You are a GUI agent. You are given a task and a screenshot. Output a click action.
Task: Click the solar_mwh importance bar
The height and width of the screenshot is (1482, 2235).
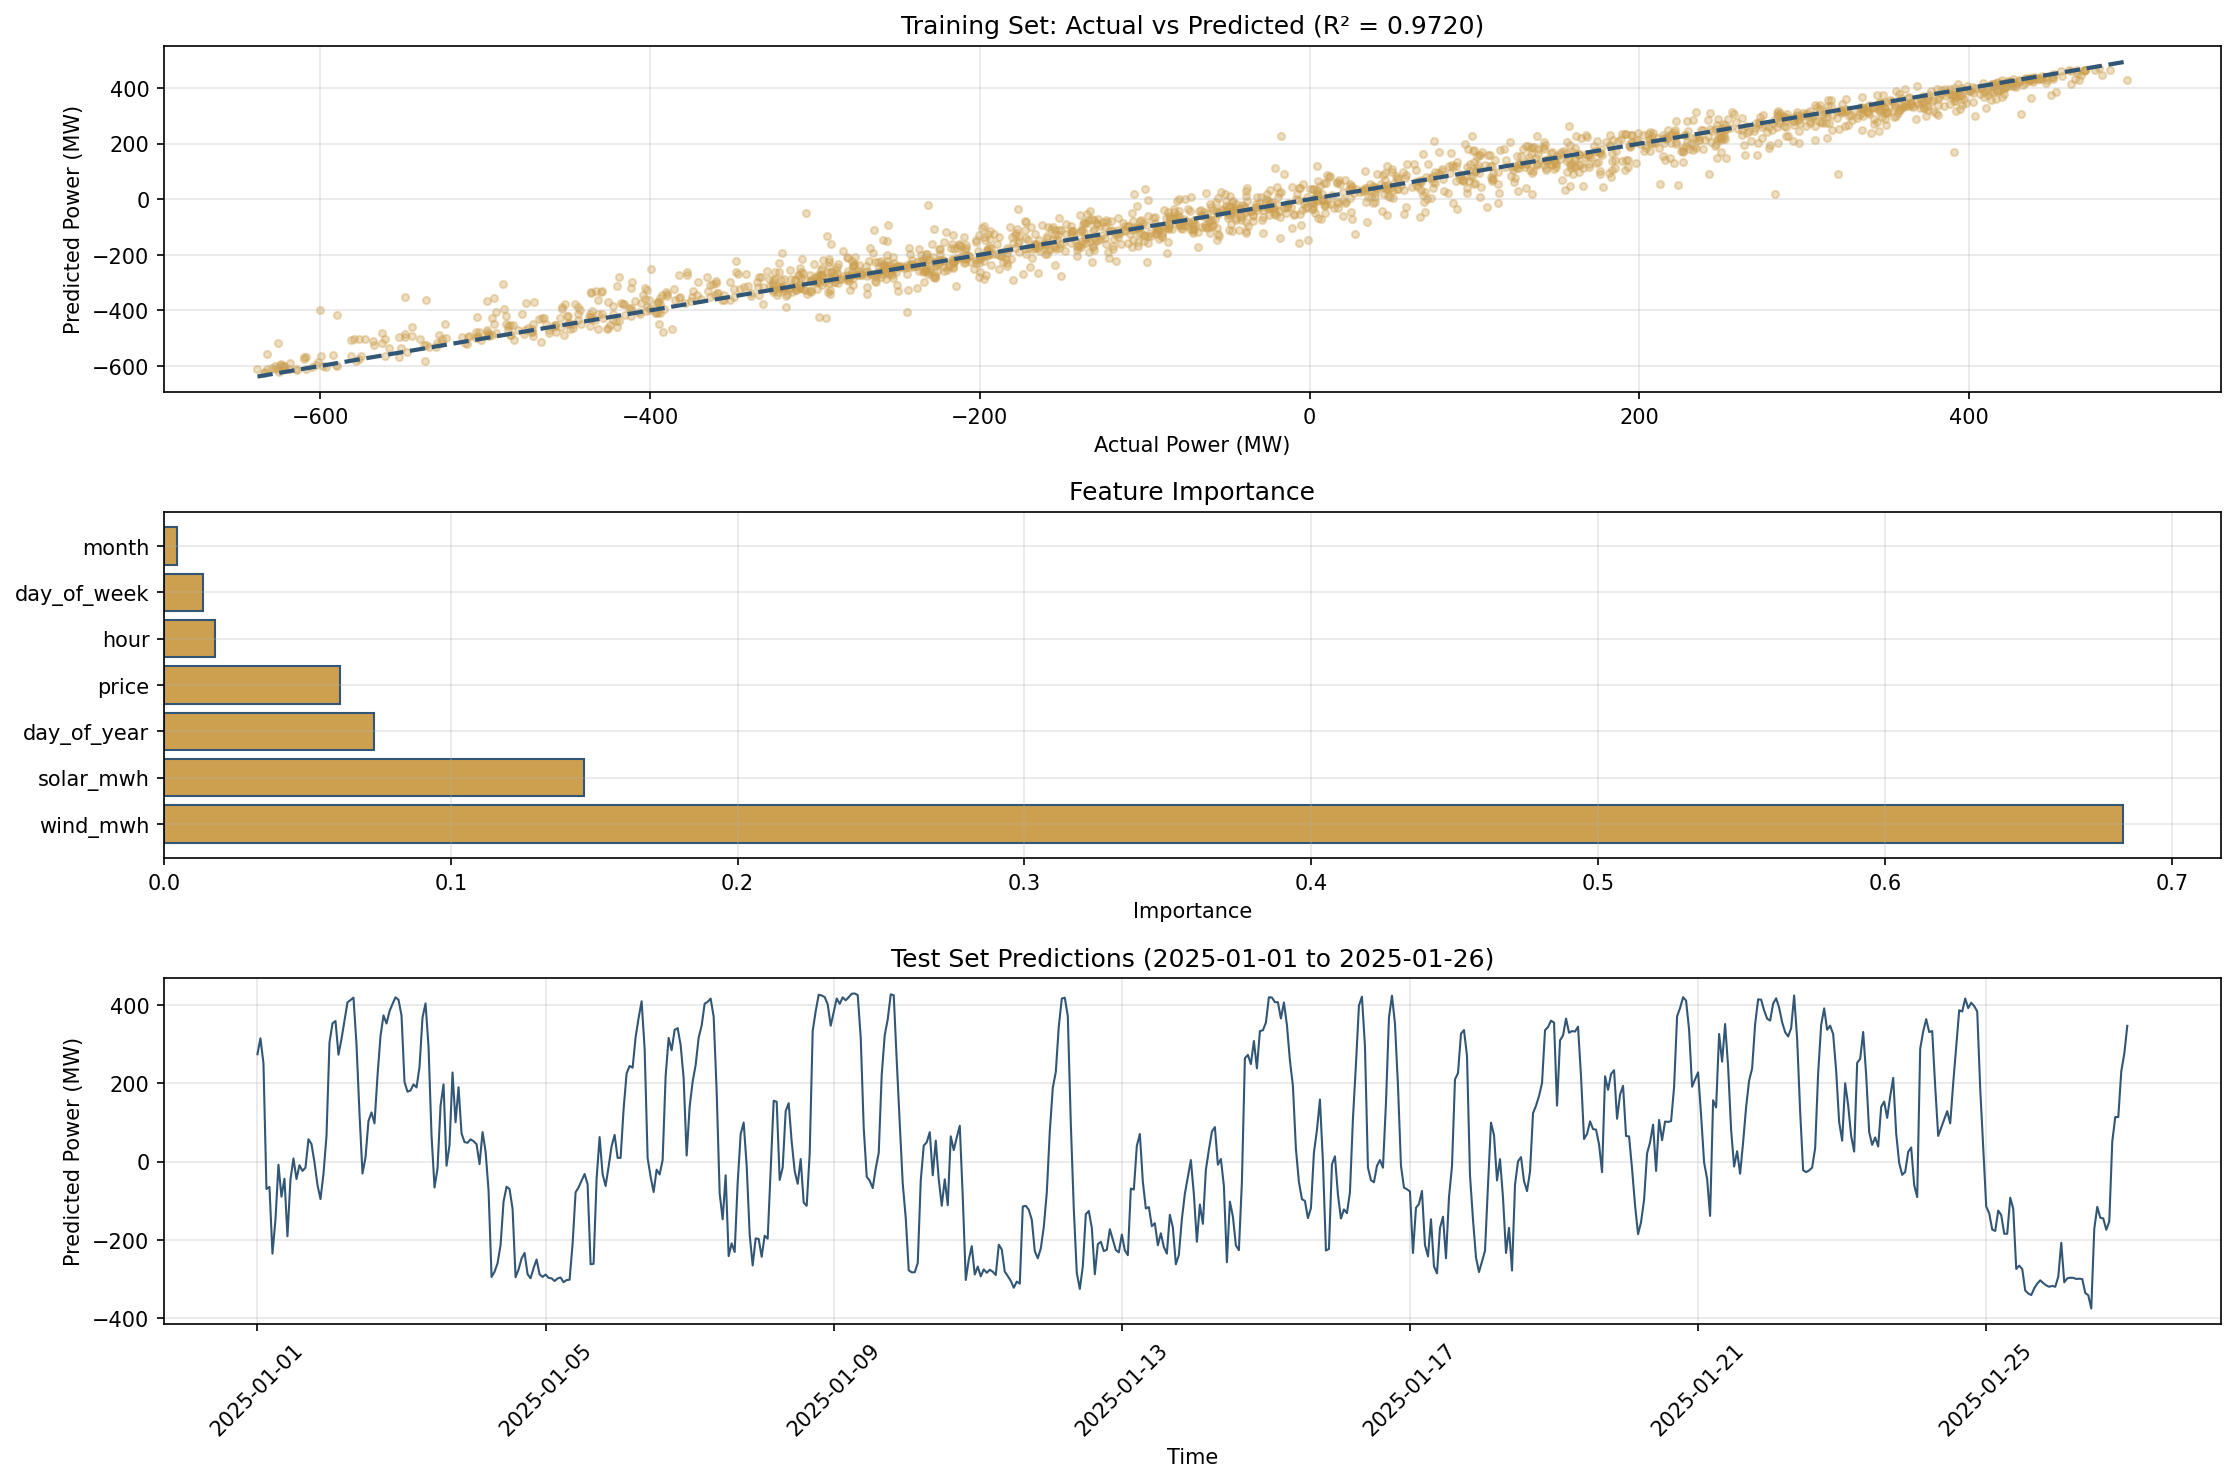click(x=374, y=778)
